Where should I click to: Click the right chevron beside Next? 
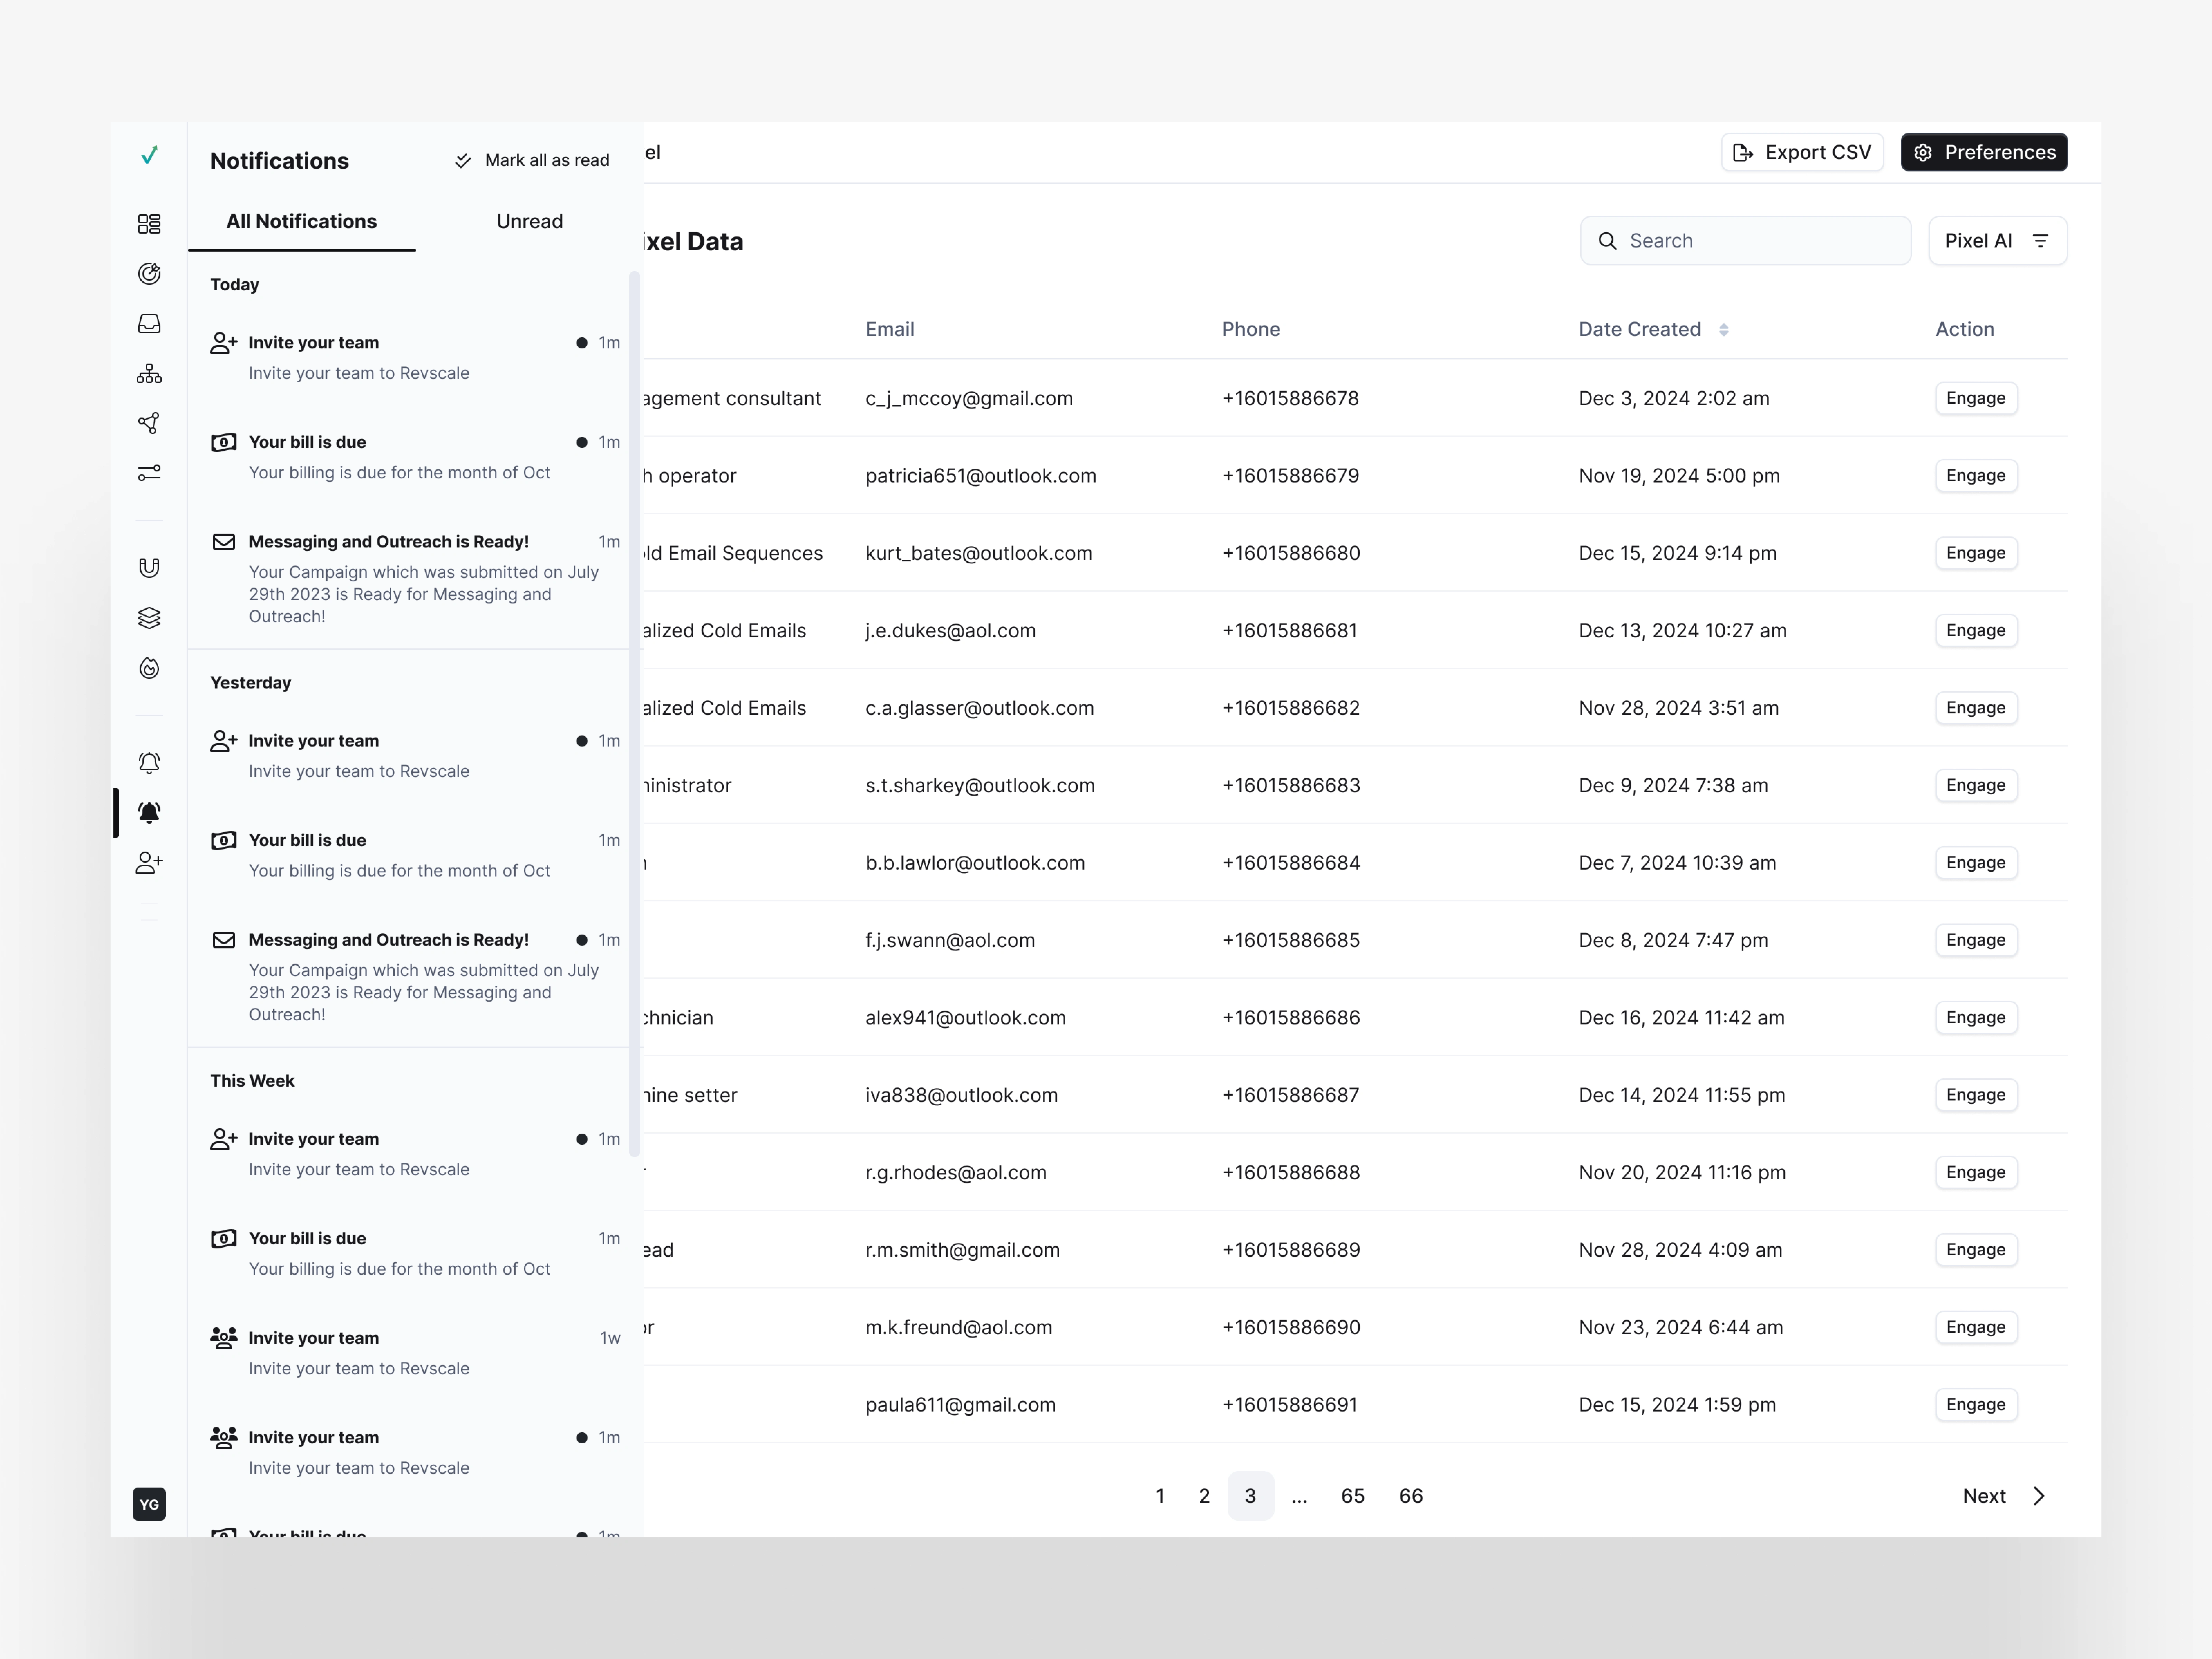click(x=2039, y=1496)
